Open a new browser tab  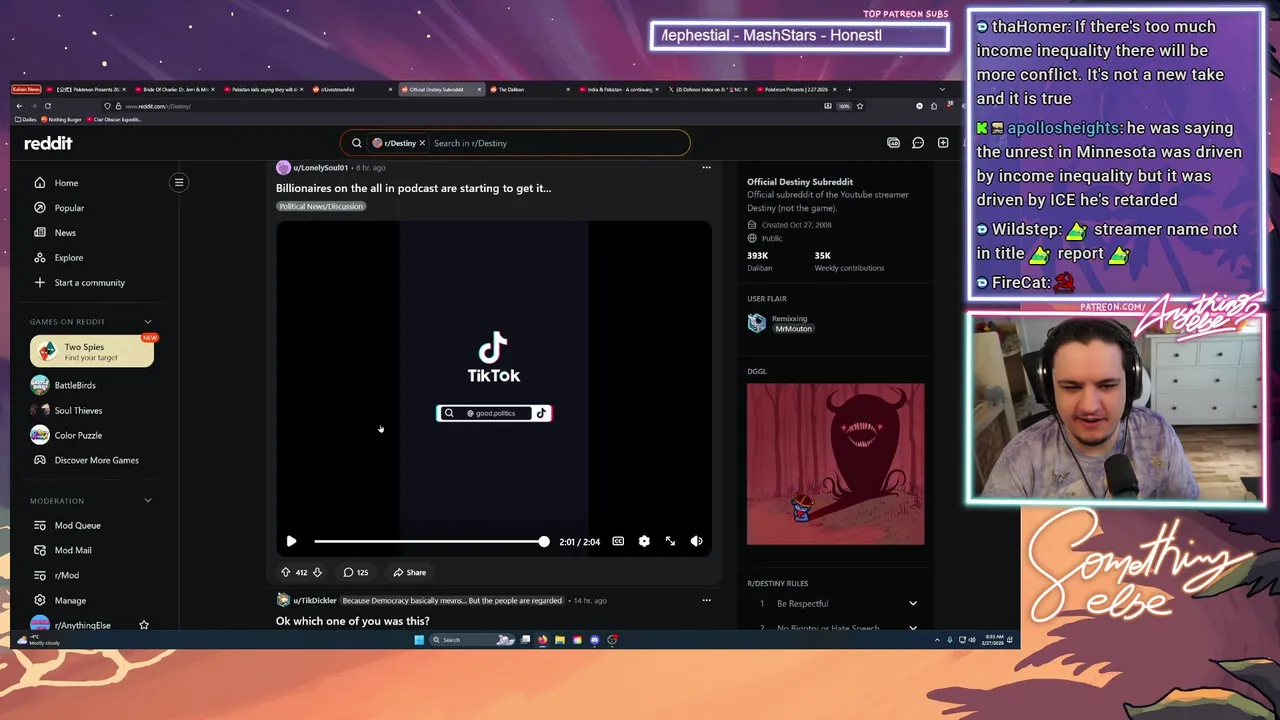(x=849, y=89)
